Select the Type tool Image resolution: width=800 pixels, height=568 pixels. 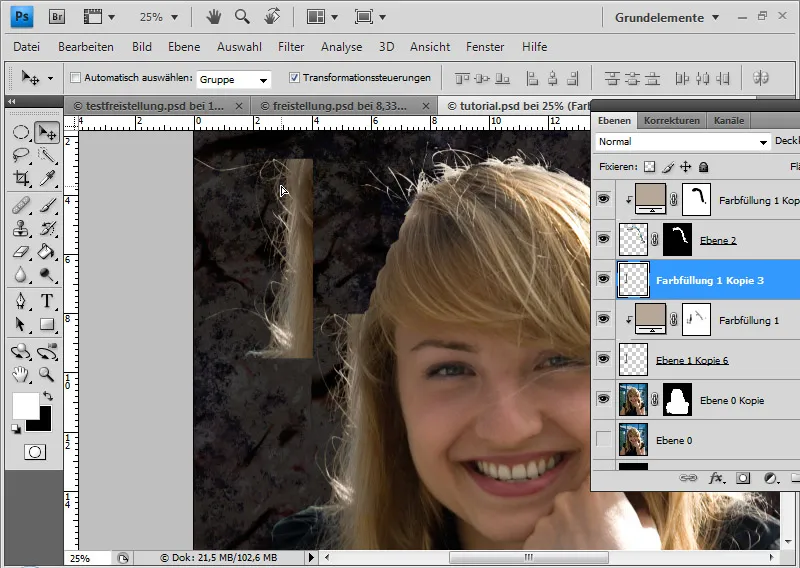click(x=47, y=301)
